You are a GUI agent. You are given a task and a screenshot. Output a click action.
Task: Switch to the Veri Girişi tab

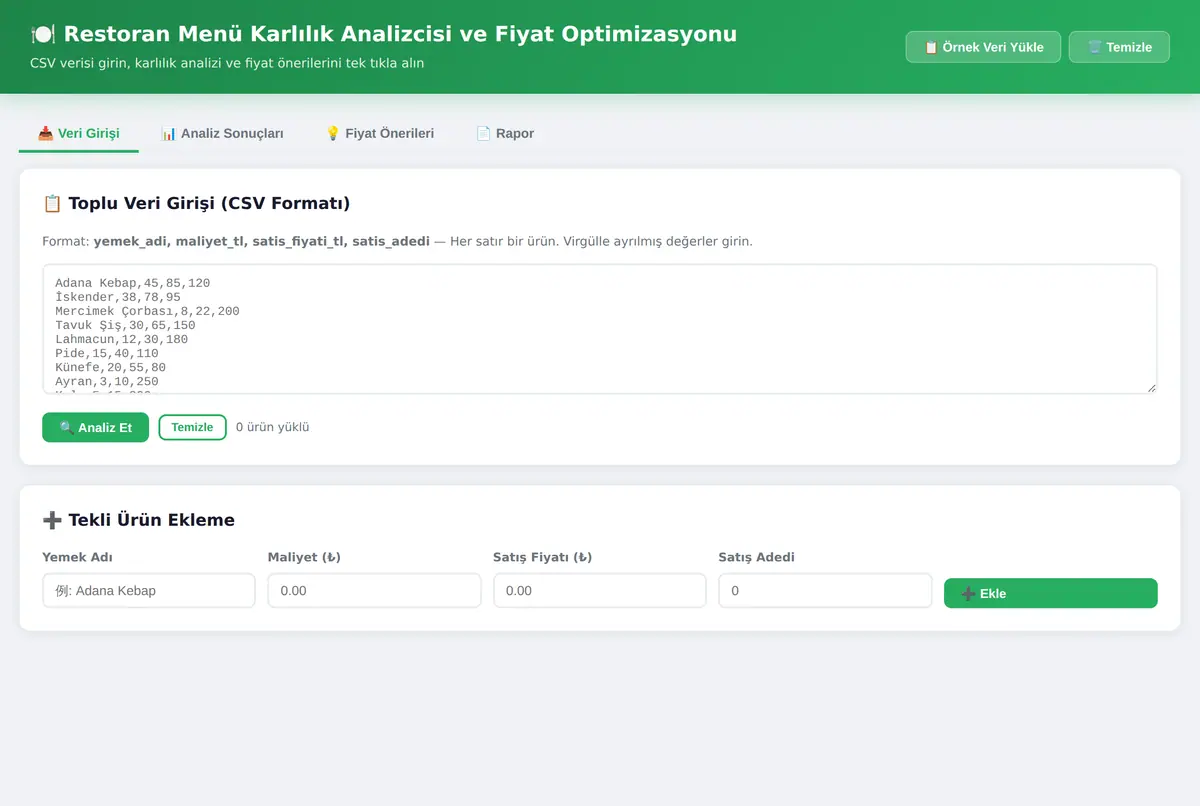click(x=78, y=133)
